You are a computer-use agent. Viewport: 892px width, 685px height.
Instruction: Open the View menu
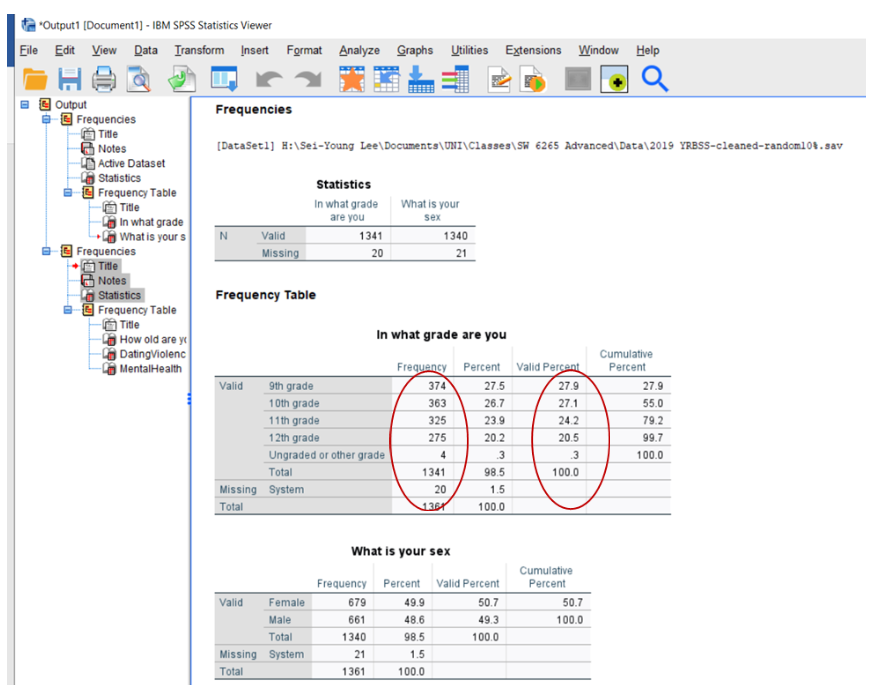coord(104,50)
